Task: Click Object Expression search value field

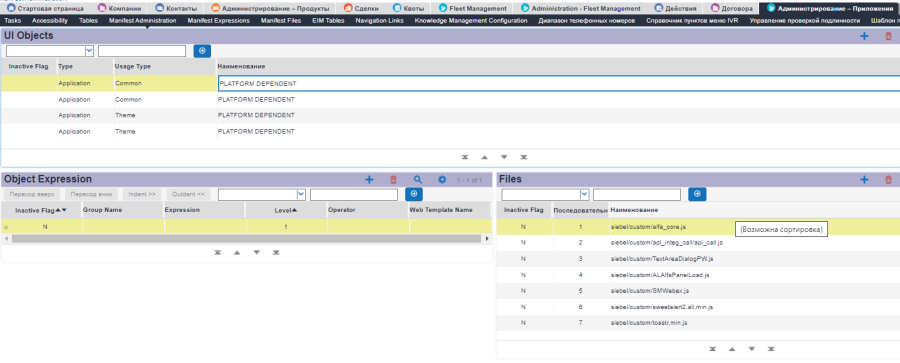Action: coord(354,195)
